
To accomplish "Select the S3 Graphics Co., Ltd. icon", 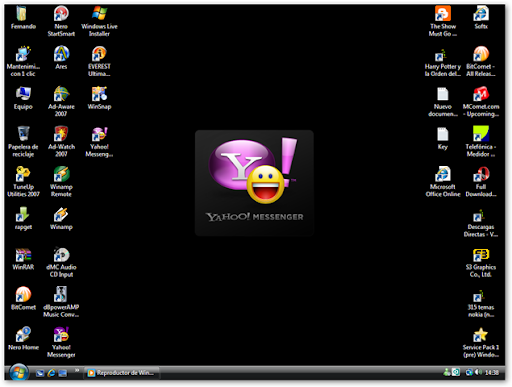I will pyautogui.click(x=481, y=262).
